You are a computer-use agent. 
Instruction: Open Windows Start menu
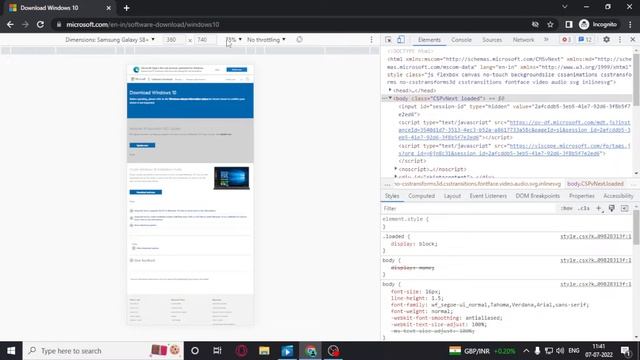pos(11,351)
